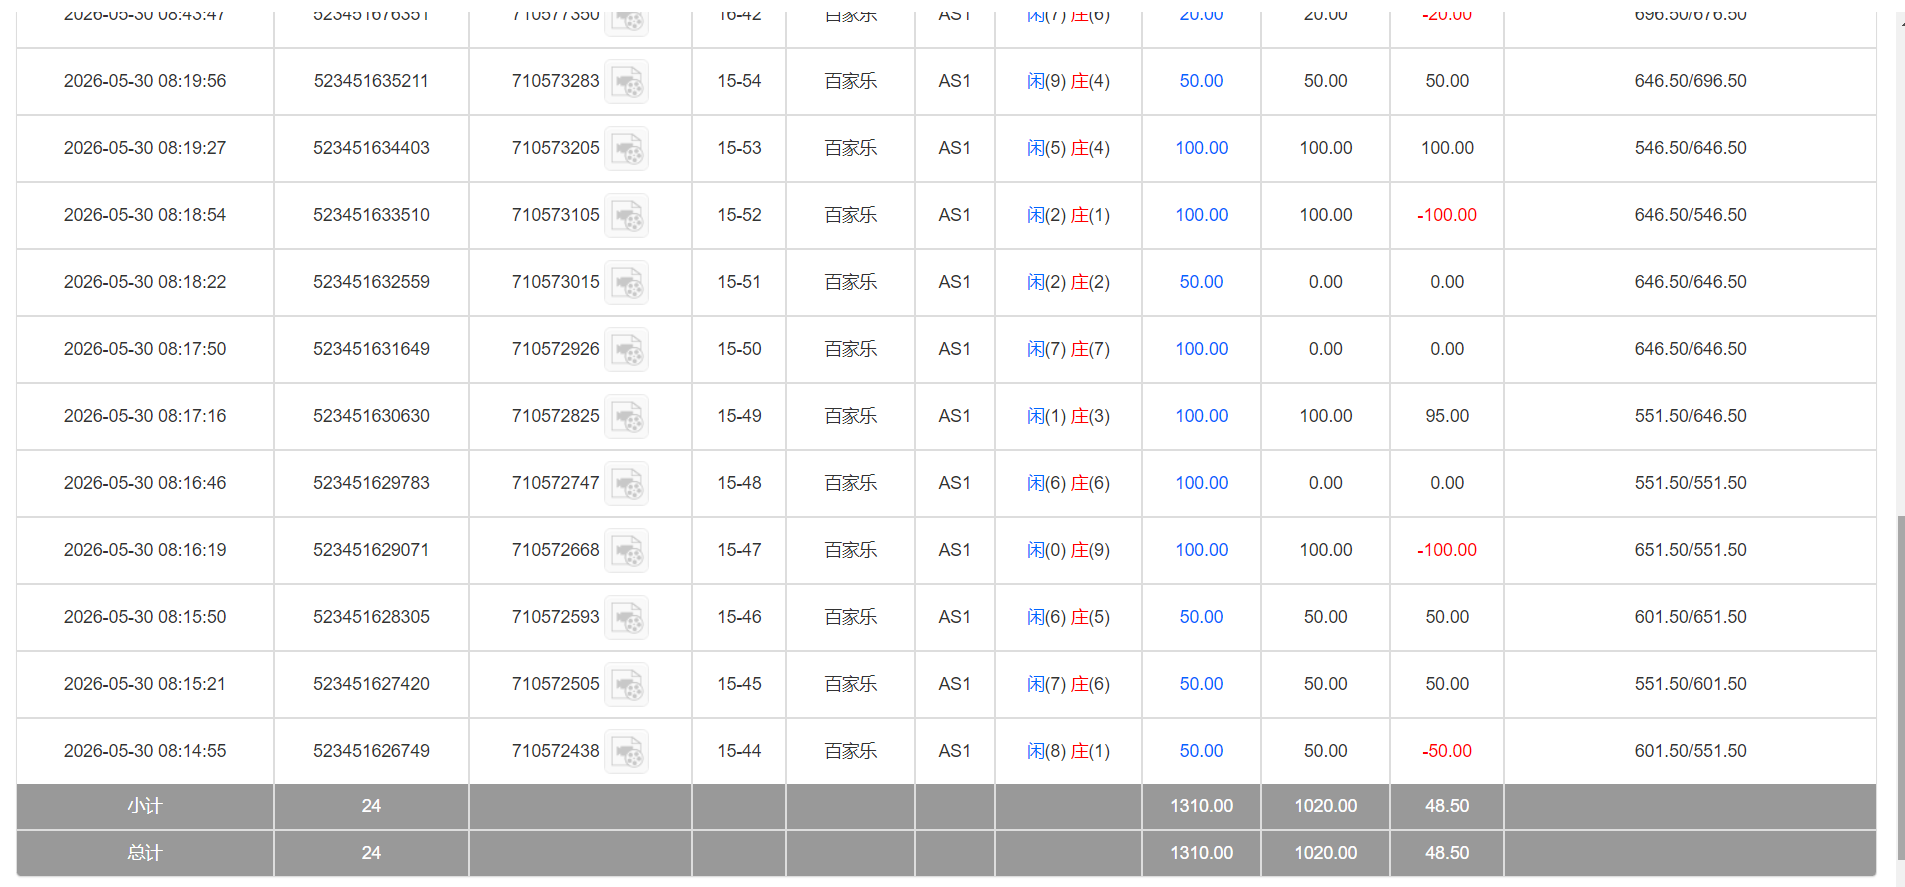Screen dimensions: 1905x887
Task: Select order number 523451635211
Action: pos(371,81)
